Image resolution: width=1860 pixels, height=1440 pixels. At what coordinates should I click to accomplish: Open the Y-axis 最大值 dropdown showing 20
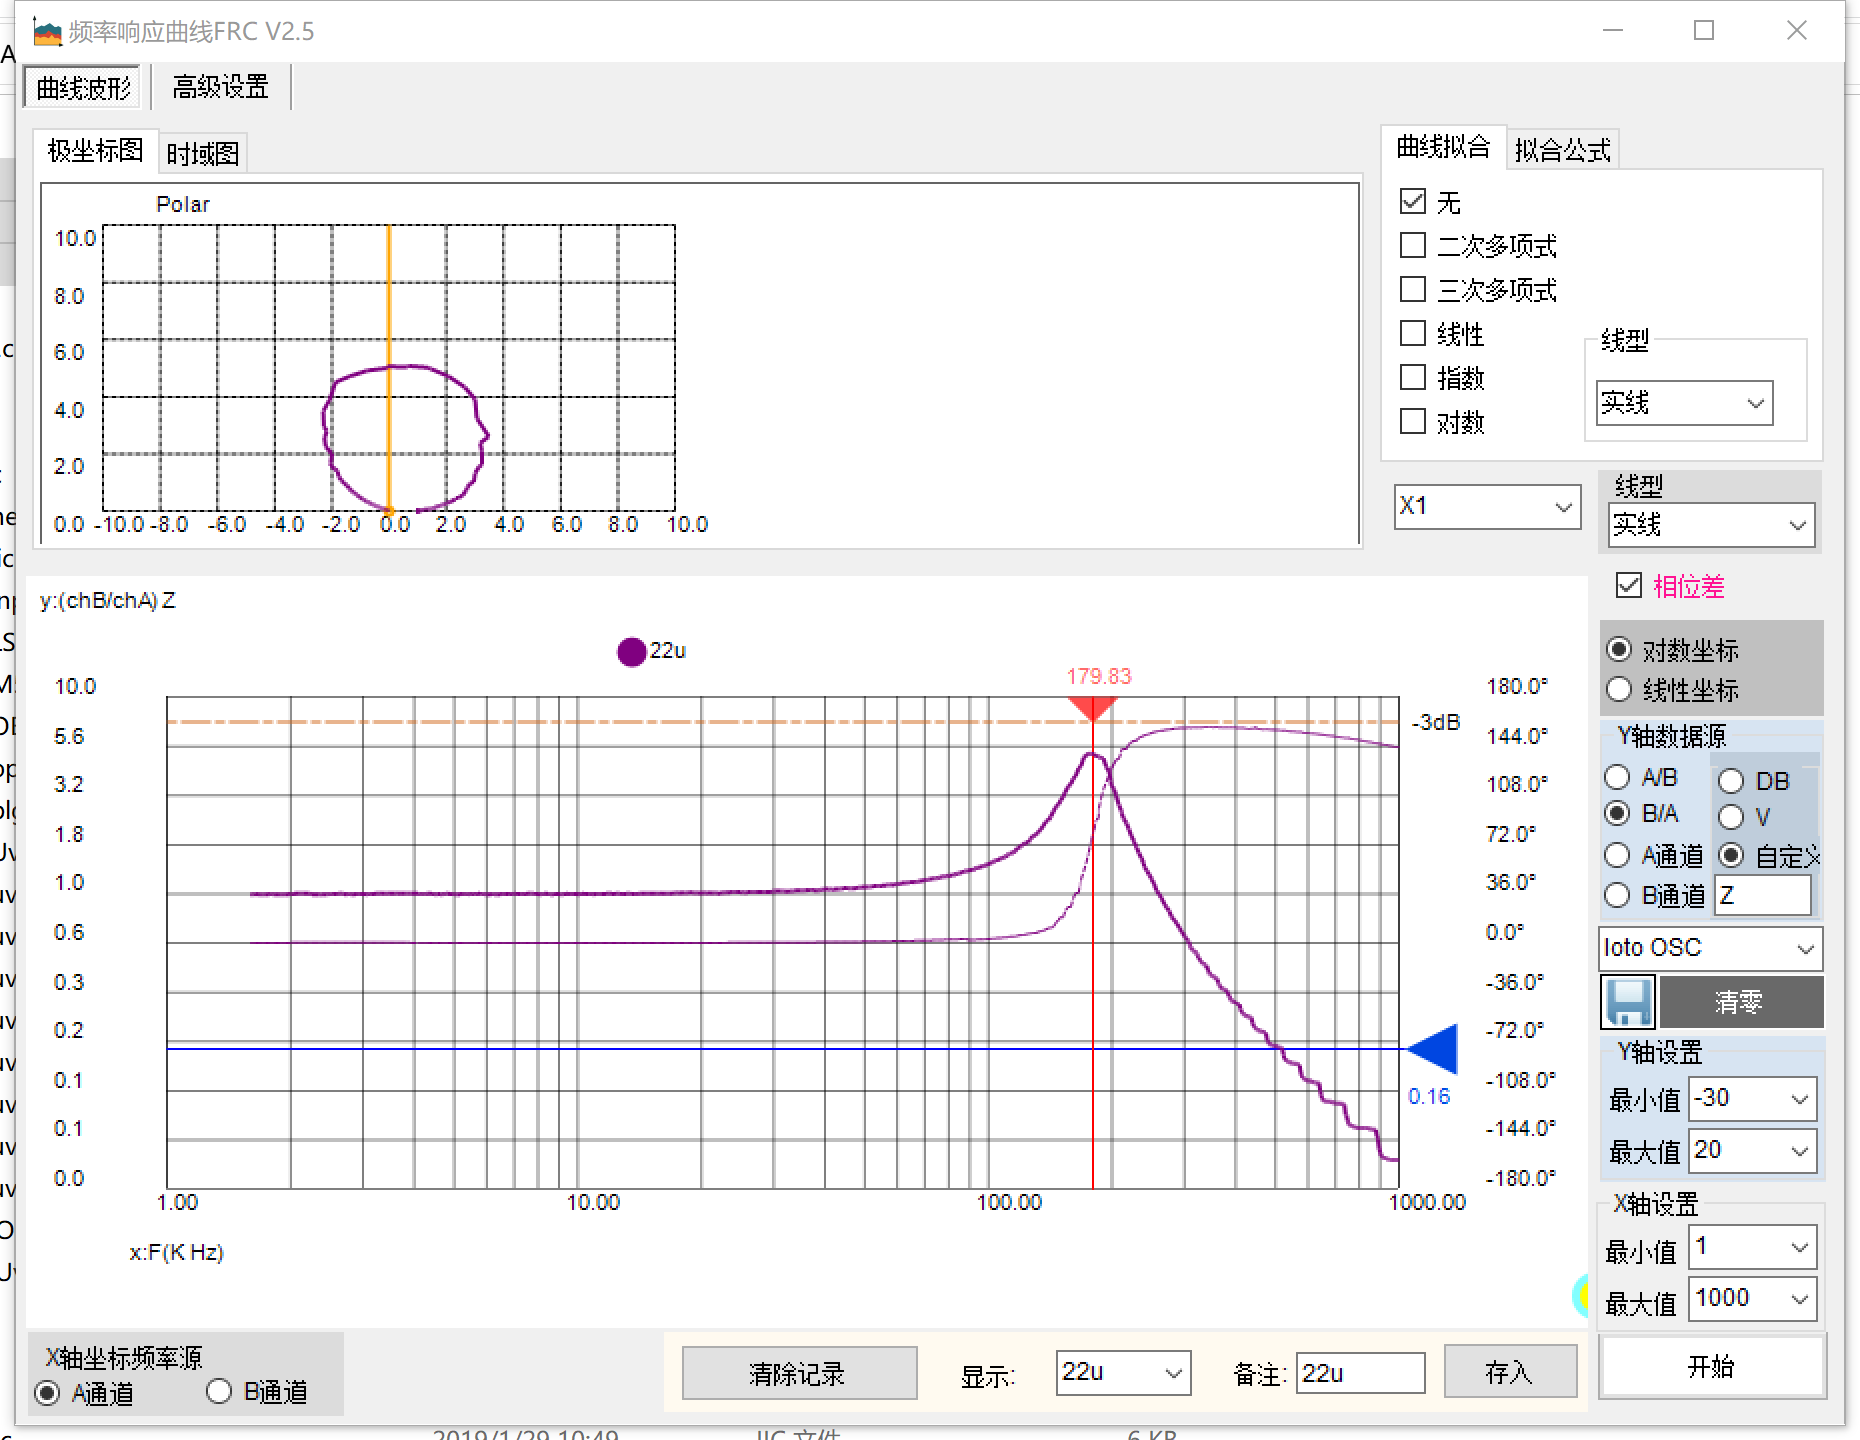point(1752,1151)
